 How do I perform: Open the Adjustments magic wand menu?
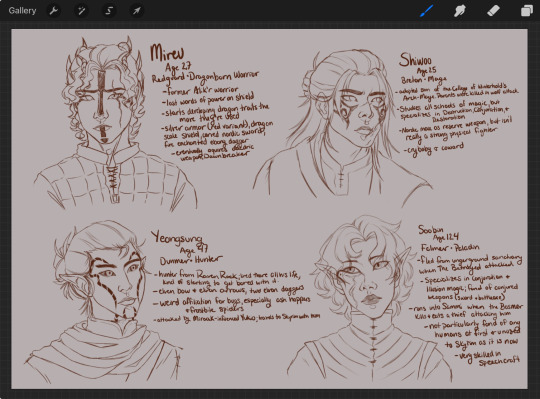click(x=81, y=11)
